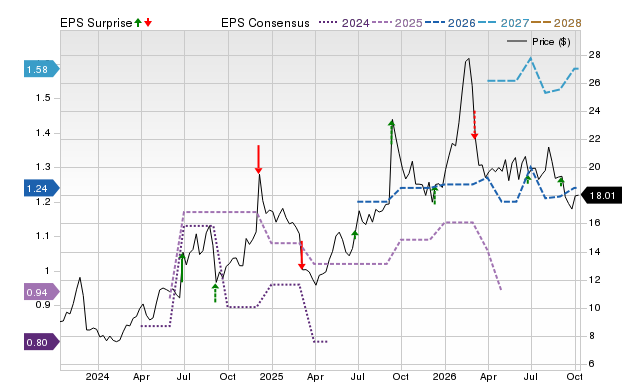
Task: Click the 1.1 EPS axis label
Action: click(43, 236)
